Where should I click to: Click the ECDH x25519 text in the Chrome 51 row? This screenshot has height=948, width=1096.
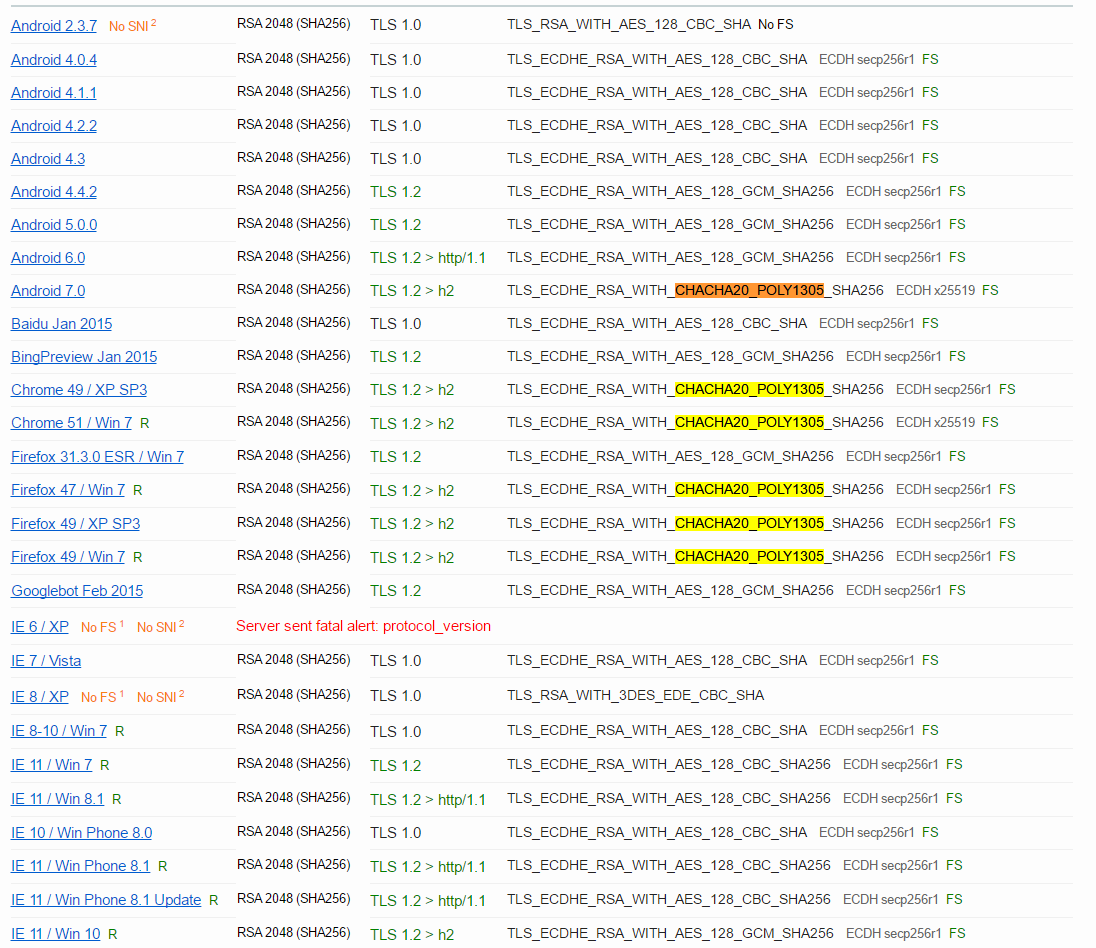point(935,422)
